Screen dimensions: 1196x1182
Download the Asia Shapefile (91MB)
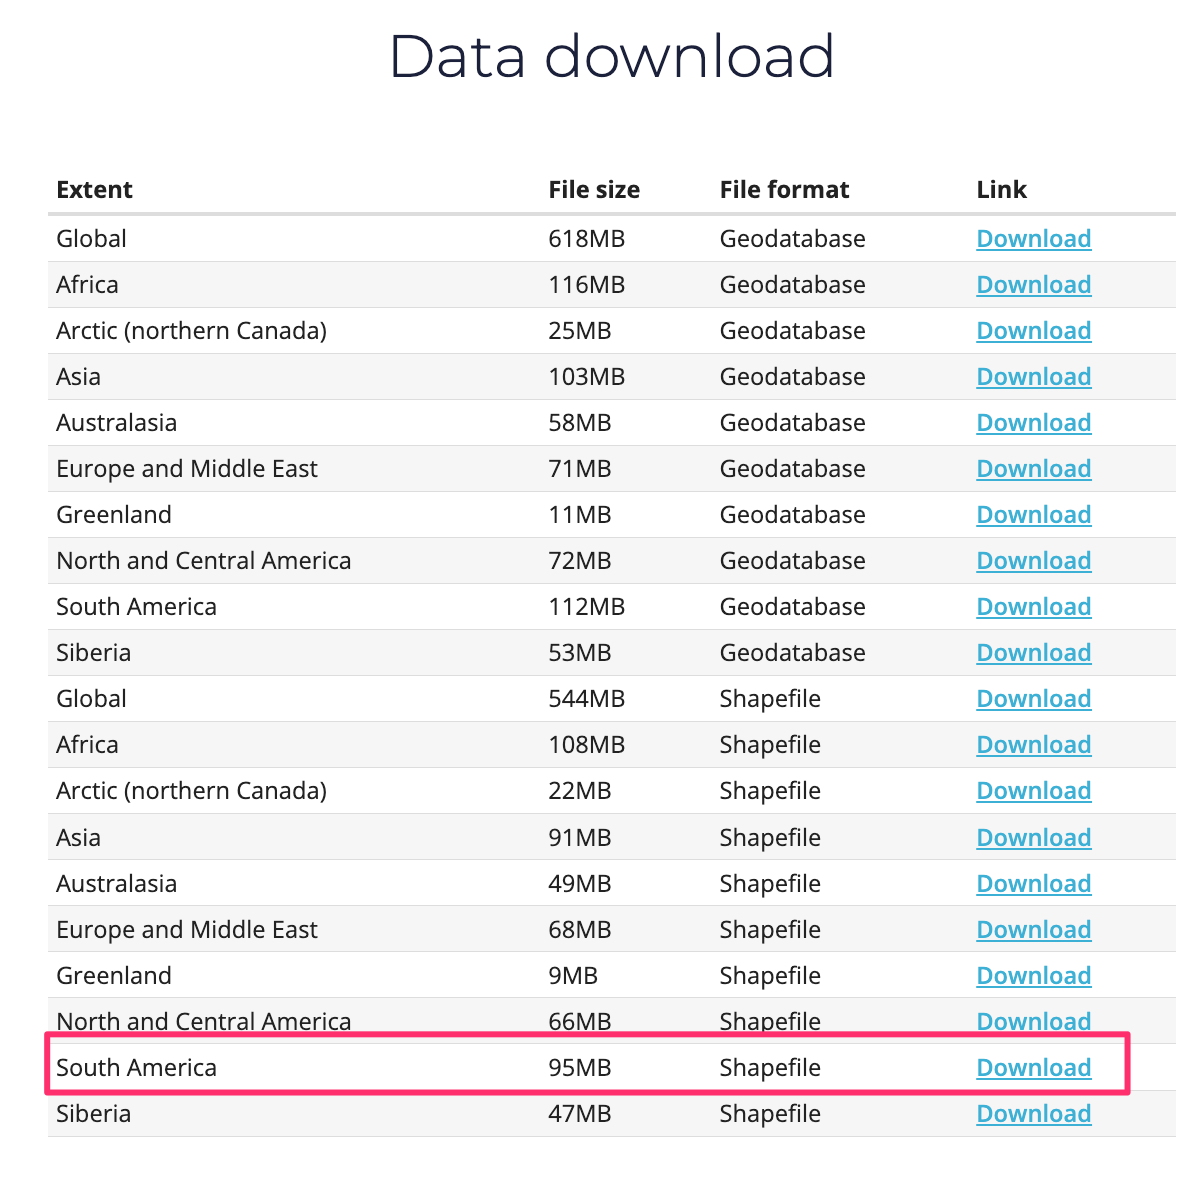pyautogui.click(x=1033, y=838)
